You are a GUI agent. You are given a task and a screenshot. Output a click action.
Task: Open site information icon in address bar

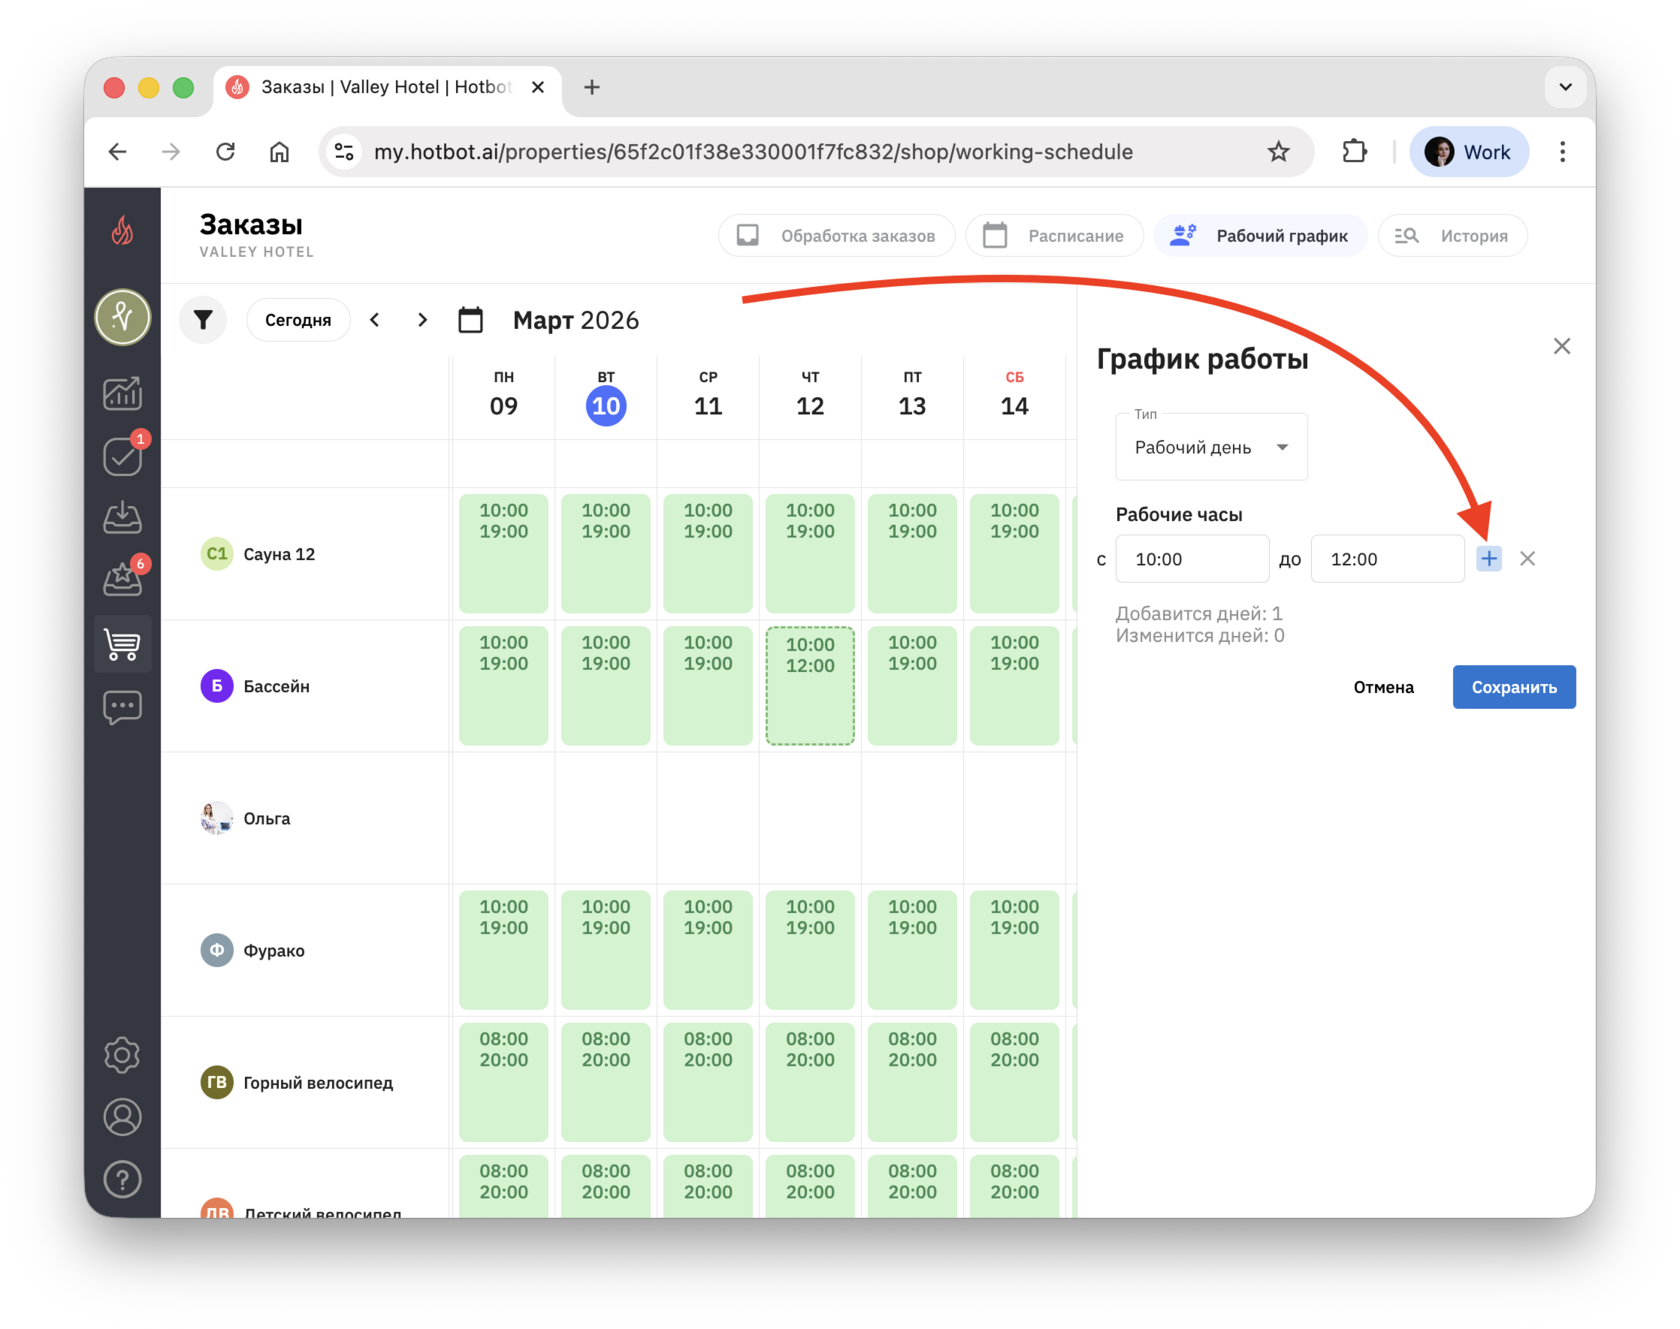[344, 152]
